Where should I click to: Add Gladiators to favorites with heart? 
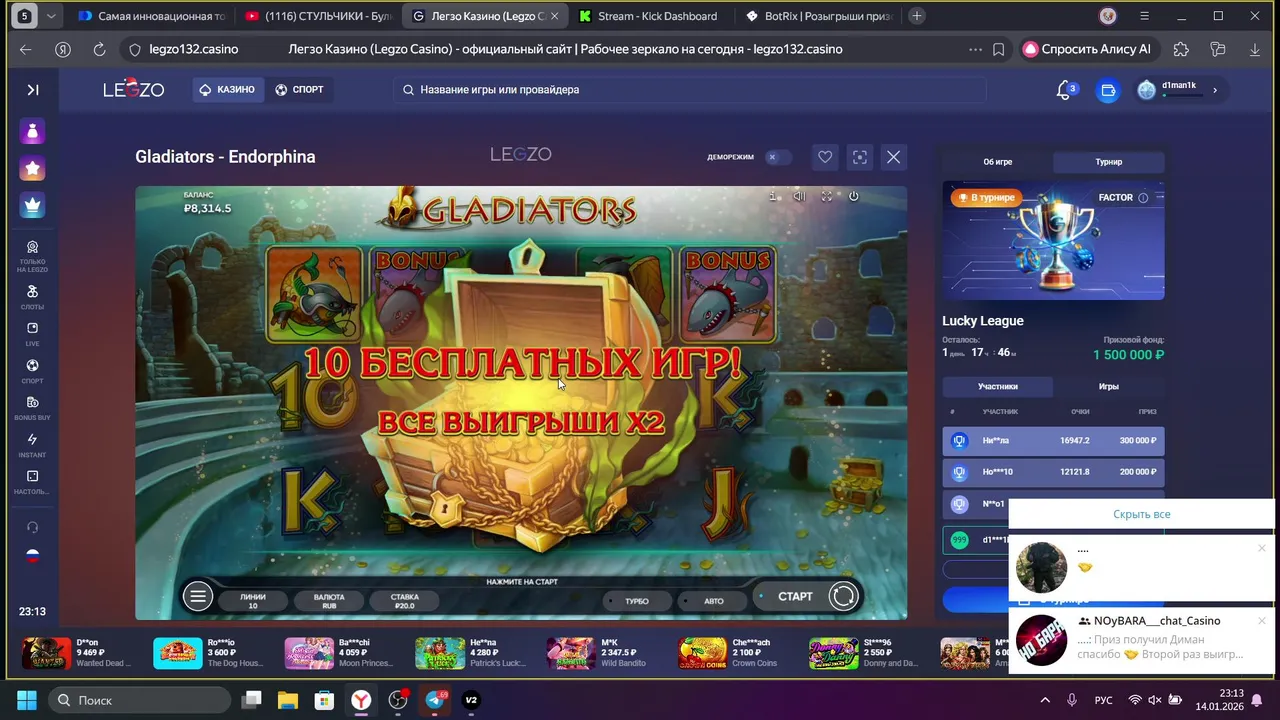tap(825, 157)
